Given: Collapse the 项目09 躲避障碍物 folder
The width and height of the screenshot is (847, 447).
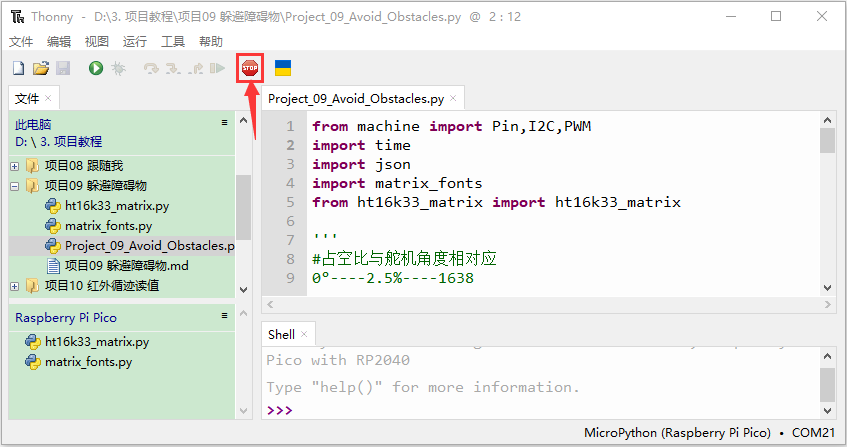Looking at the screenshot, I should [15, 186].
